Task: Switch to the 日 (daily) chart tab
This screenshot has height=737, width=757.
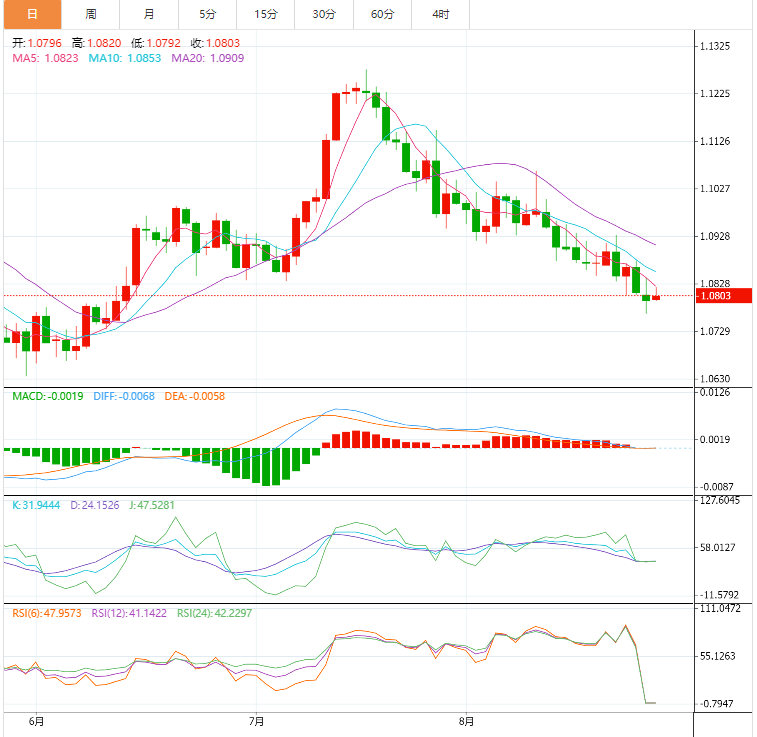Action: (31, 14)
